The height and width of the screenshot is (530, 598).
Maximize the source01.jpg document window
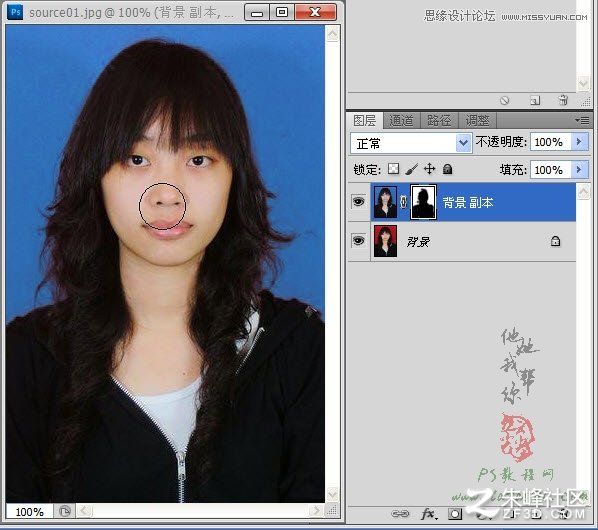[282, 13]
